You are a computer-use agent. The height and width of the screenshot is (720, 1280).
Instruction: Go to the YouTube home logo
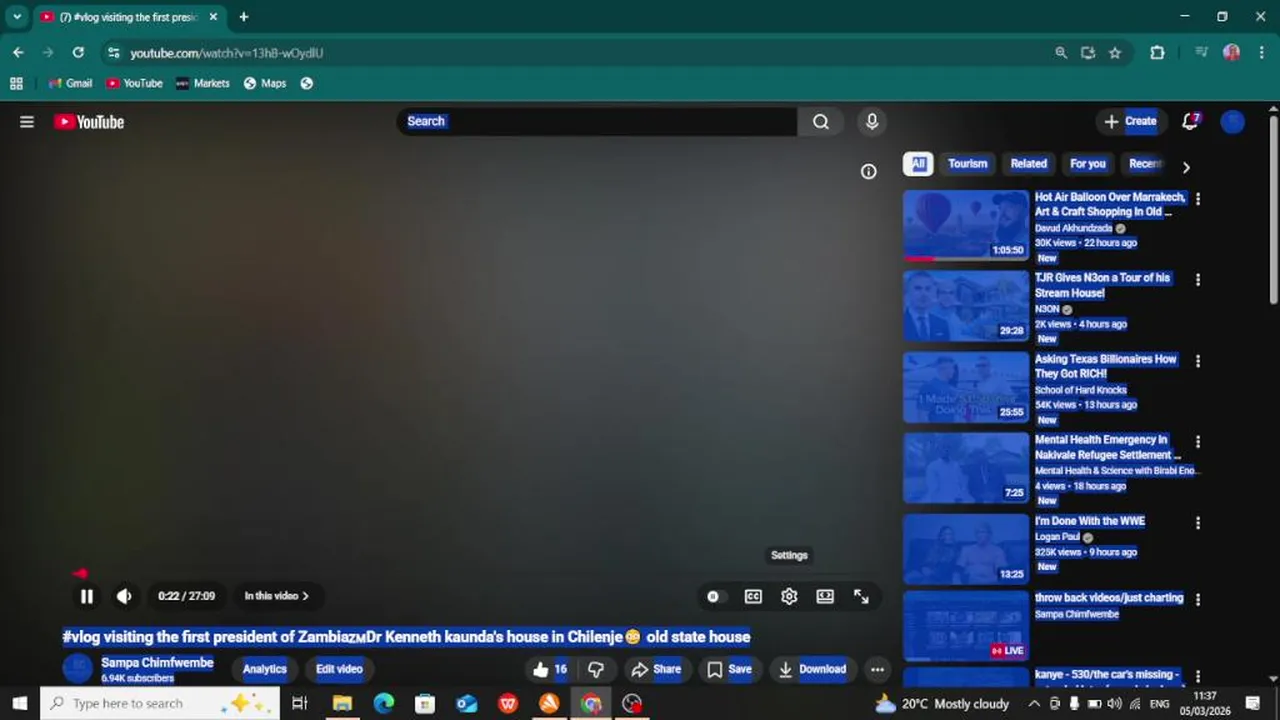89,122
